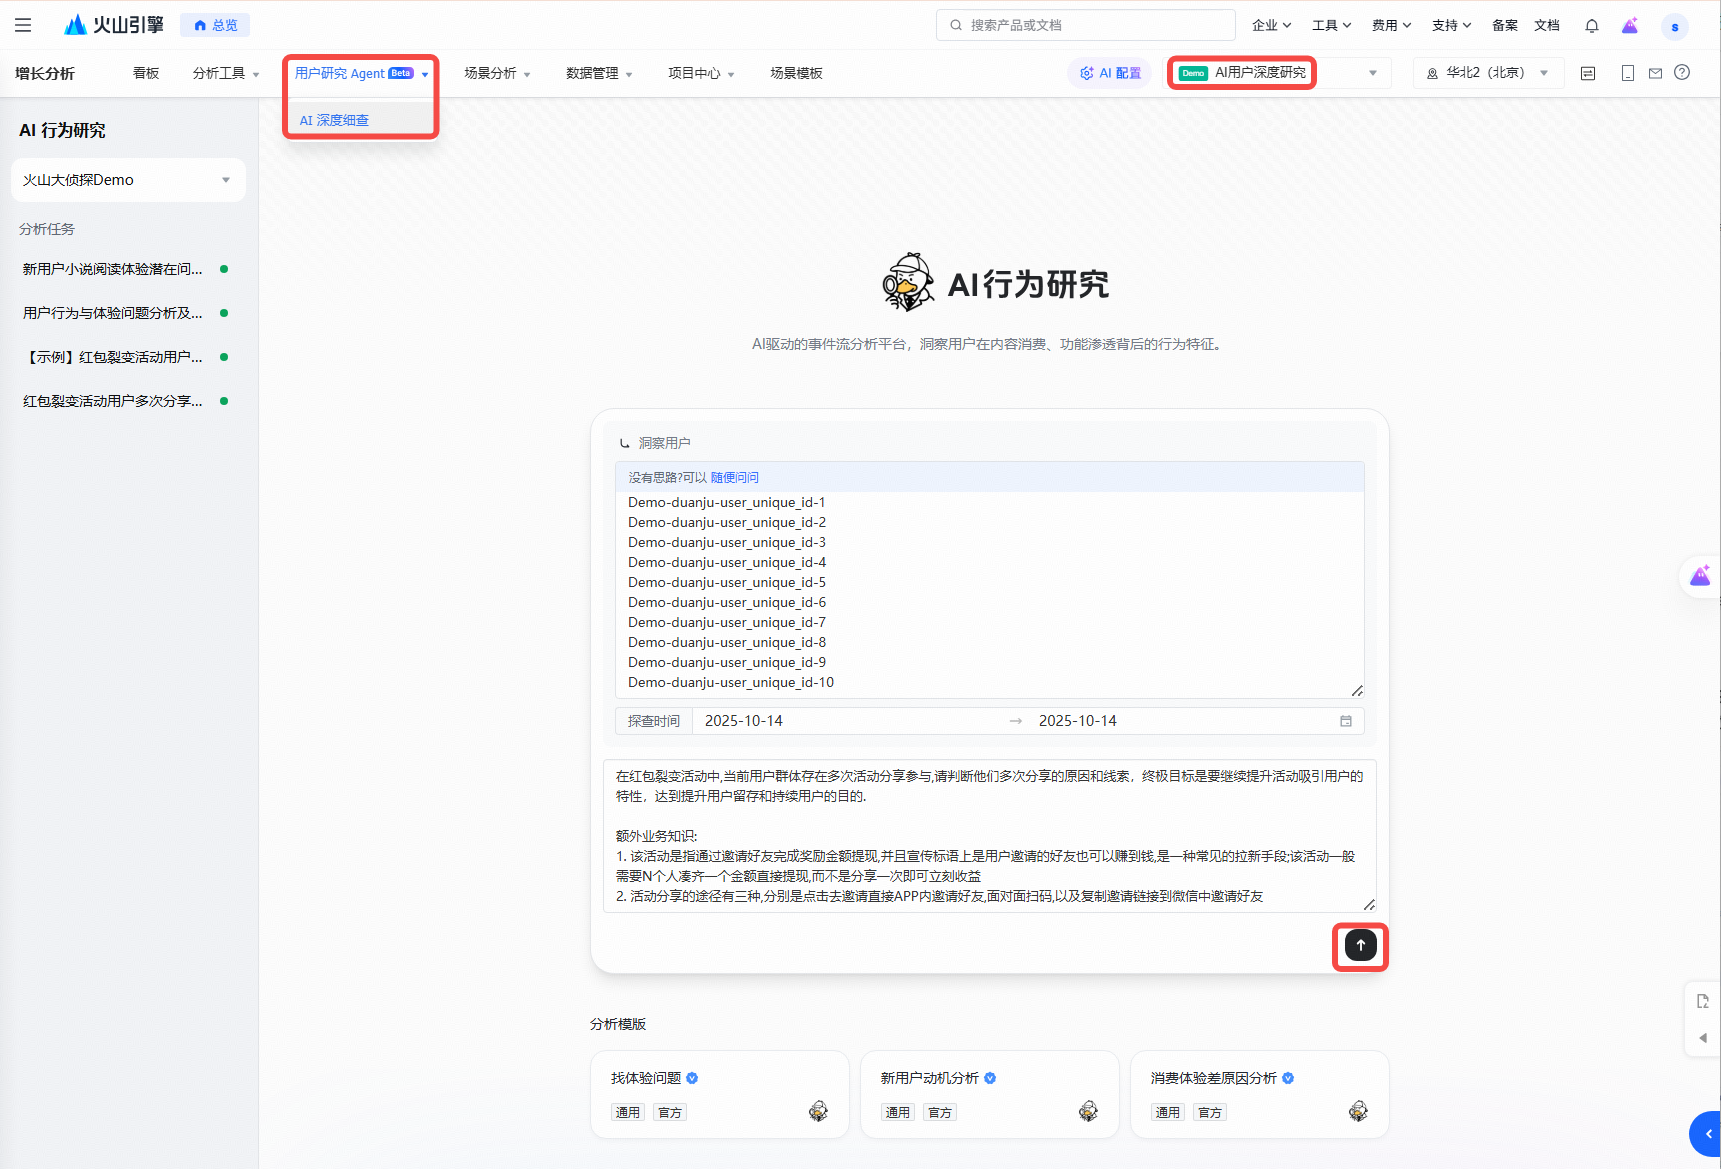Viewport: 1721px width, 1169px height.
Task: Click the 增长分析 product title
Action: pos(45,73)
